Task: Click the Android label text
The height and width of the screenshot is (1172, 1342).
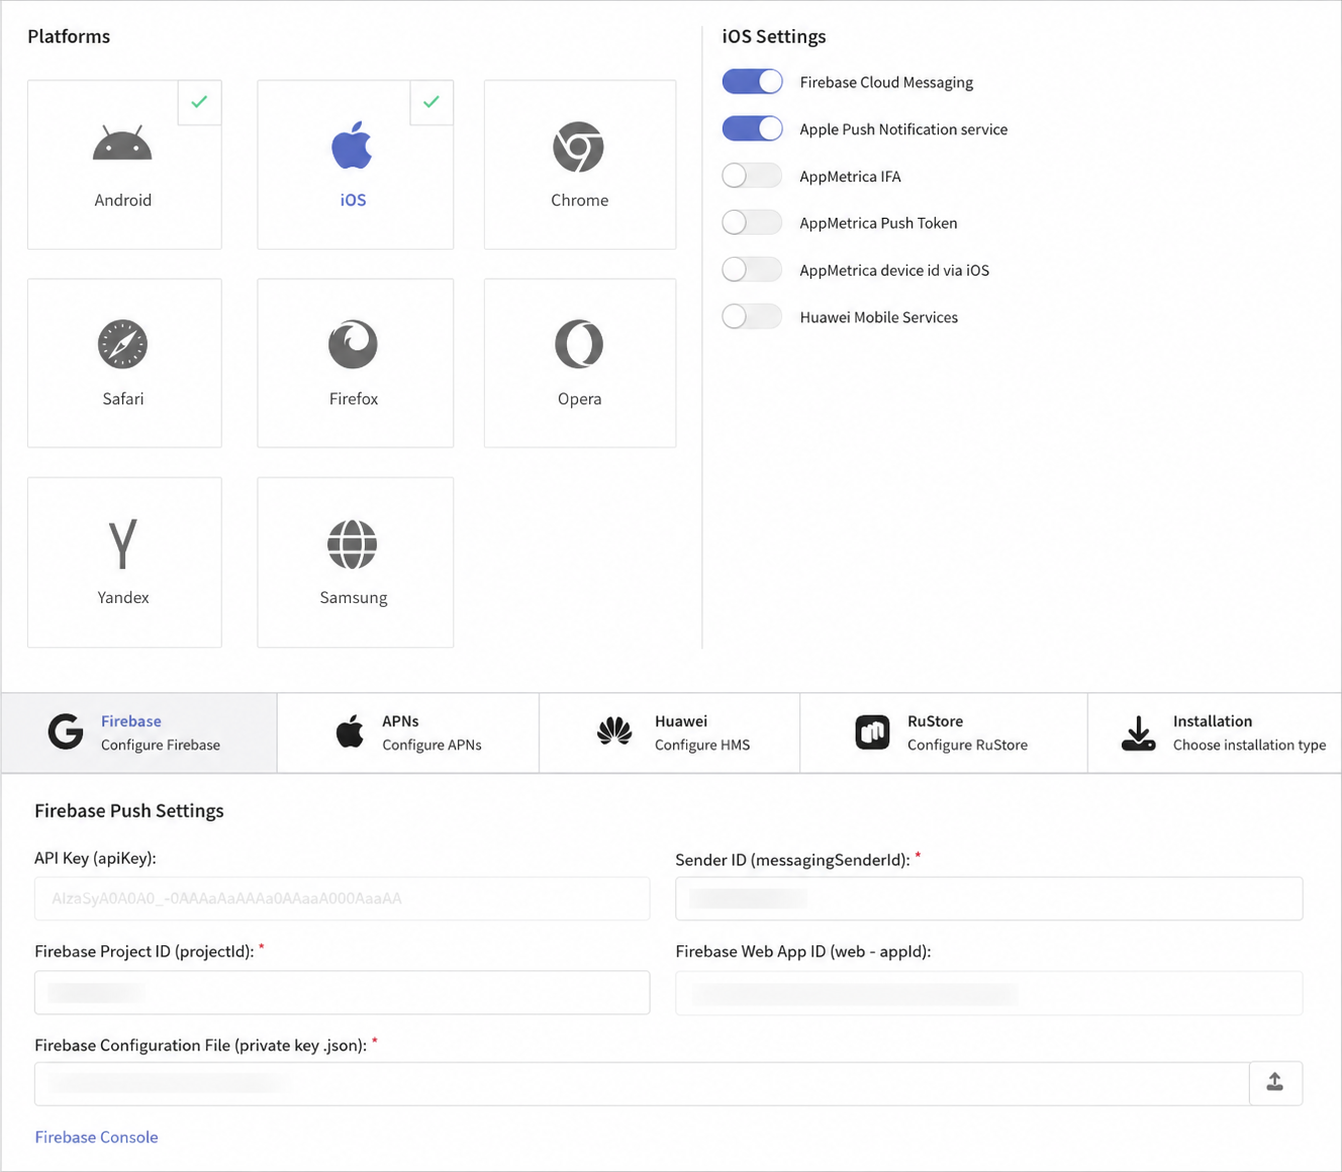Action: tap(123, 200)
